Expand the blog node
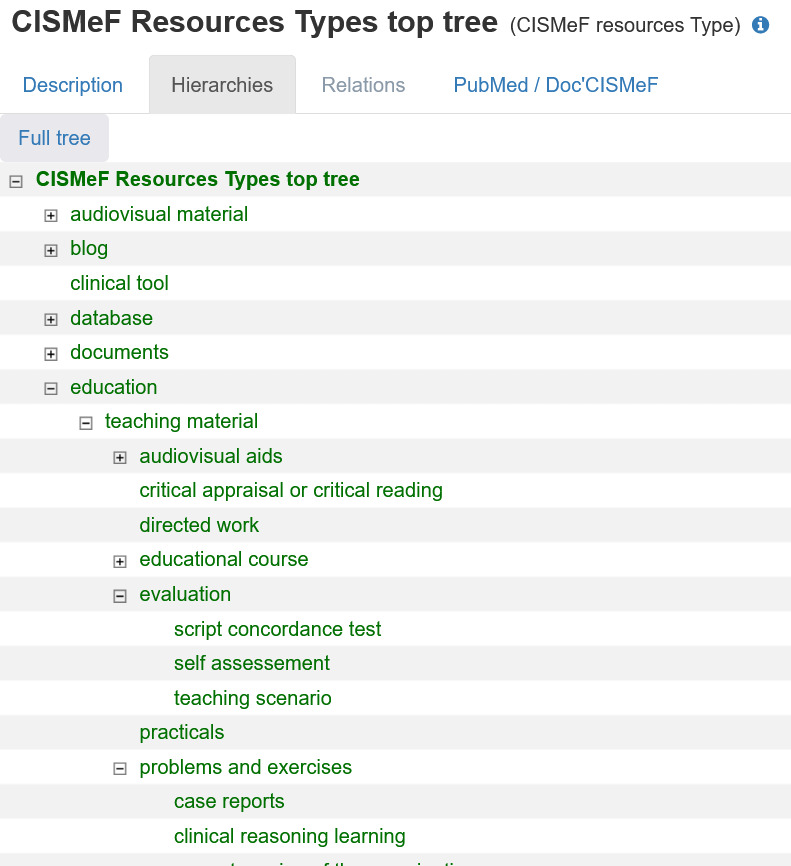 51,250
